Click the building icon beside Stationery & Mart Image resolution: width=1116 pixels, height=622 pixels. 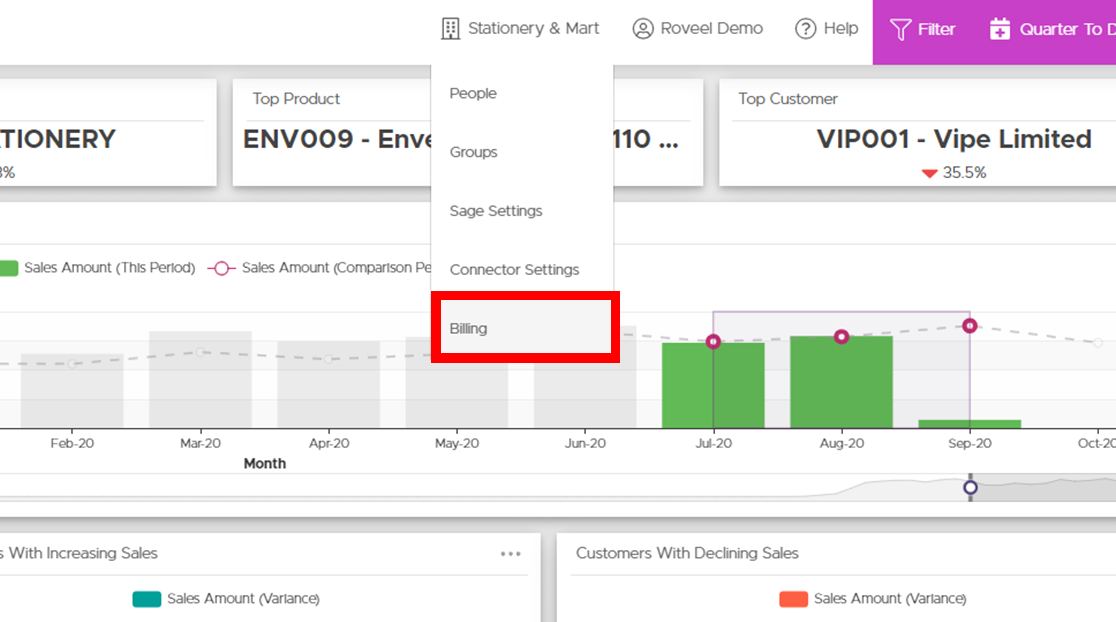451,28
